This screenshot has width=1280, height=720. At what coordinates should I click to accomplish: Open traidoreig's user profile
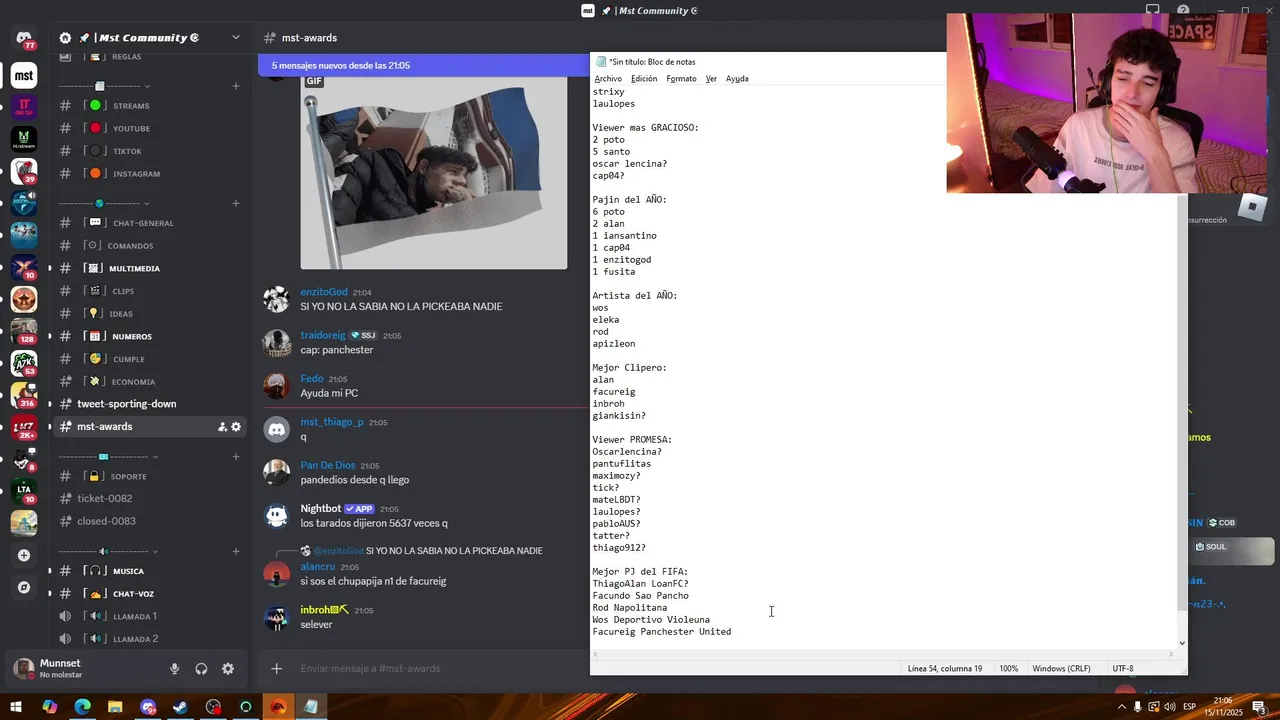point(323,335)
